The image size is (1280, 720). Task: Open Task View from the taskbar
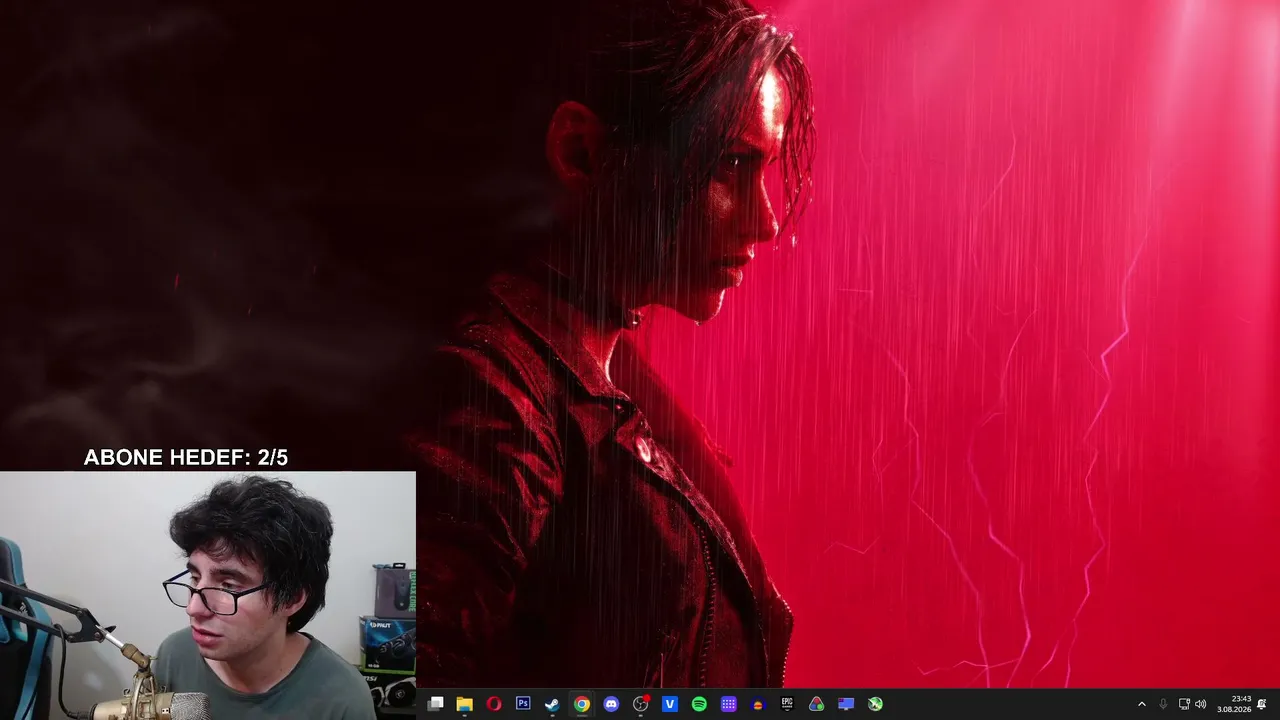(x=435, y=704)
